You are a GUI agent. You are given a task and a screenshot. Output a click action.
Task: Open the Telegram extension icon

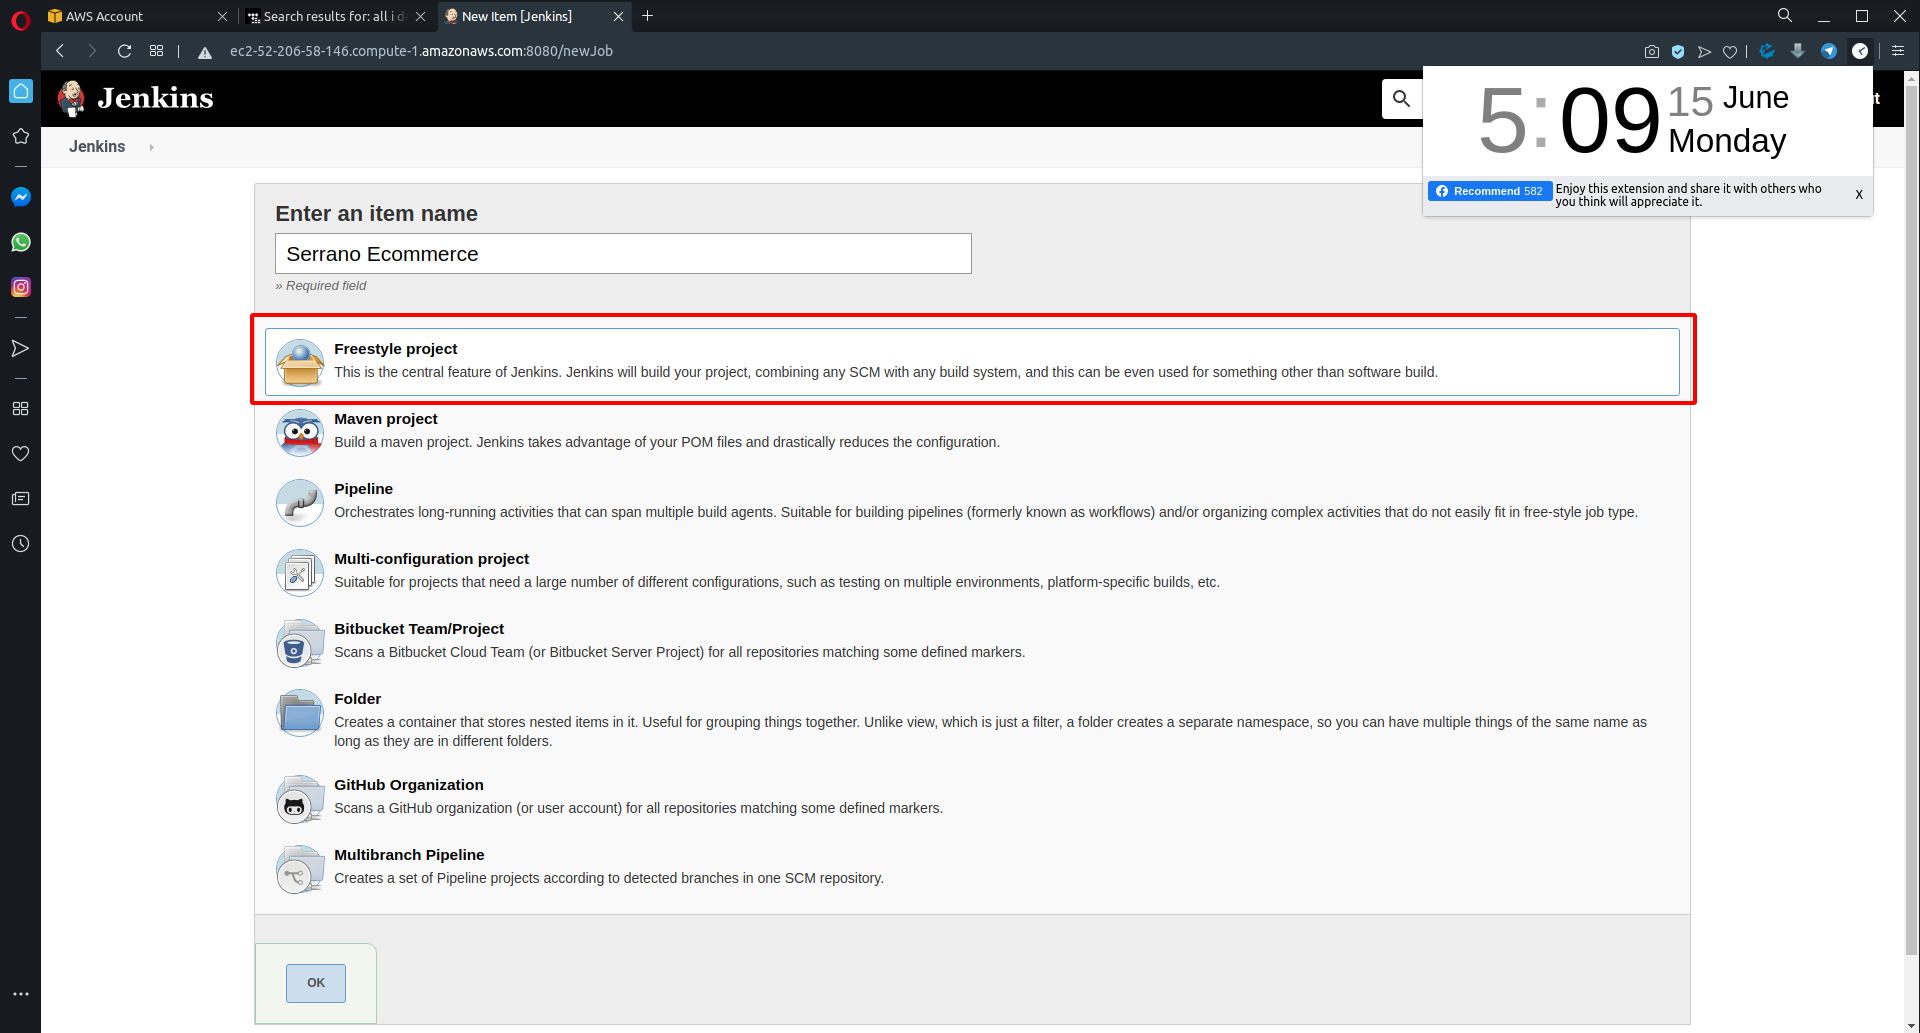click(1829, 51)
